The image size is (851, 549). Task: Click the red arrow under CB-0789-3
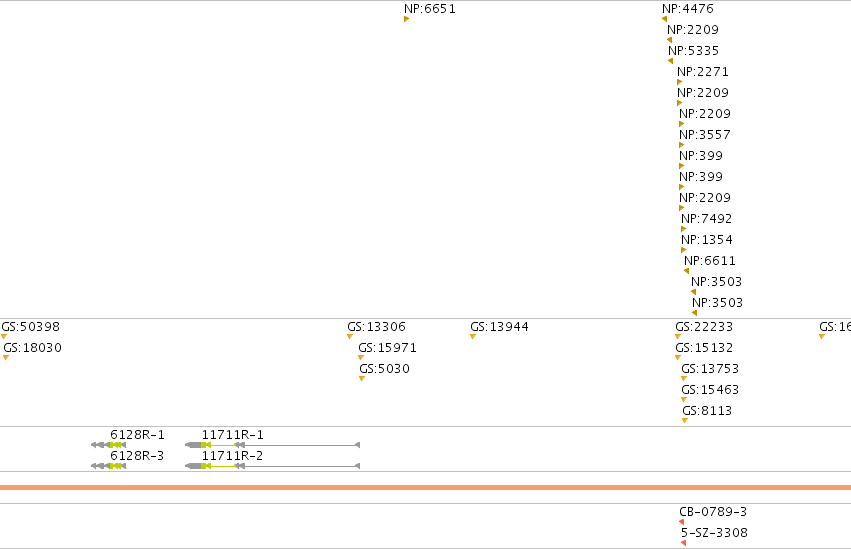(682, 522)
